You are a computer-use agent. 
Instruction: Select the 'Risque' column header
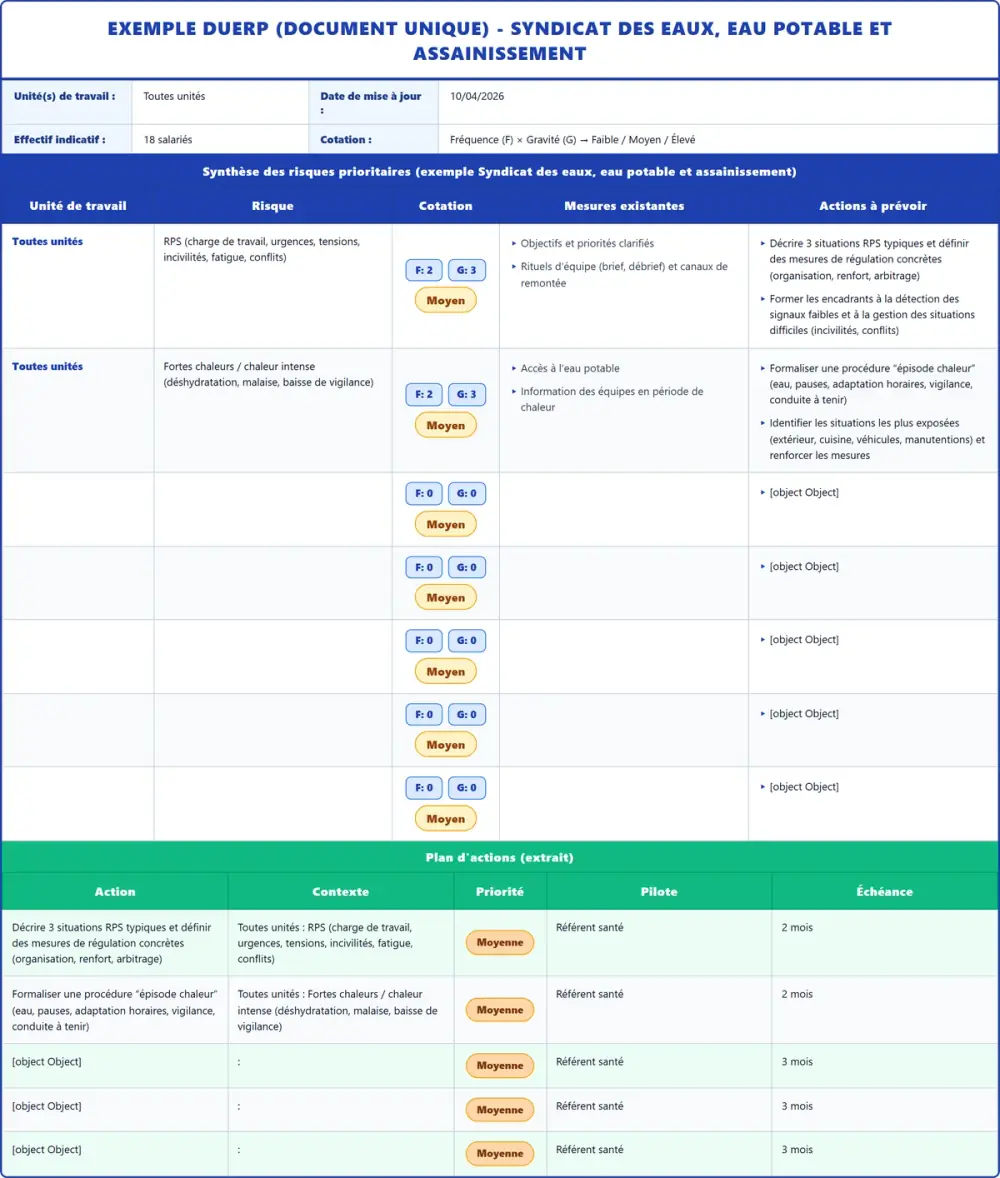pyautogui.click(x=273, y=206)
